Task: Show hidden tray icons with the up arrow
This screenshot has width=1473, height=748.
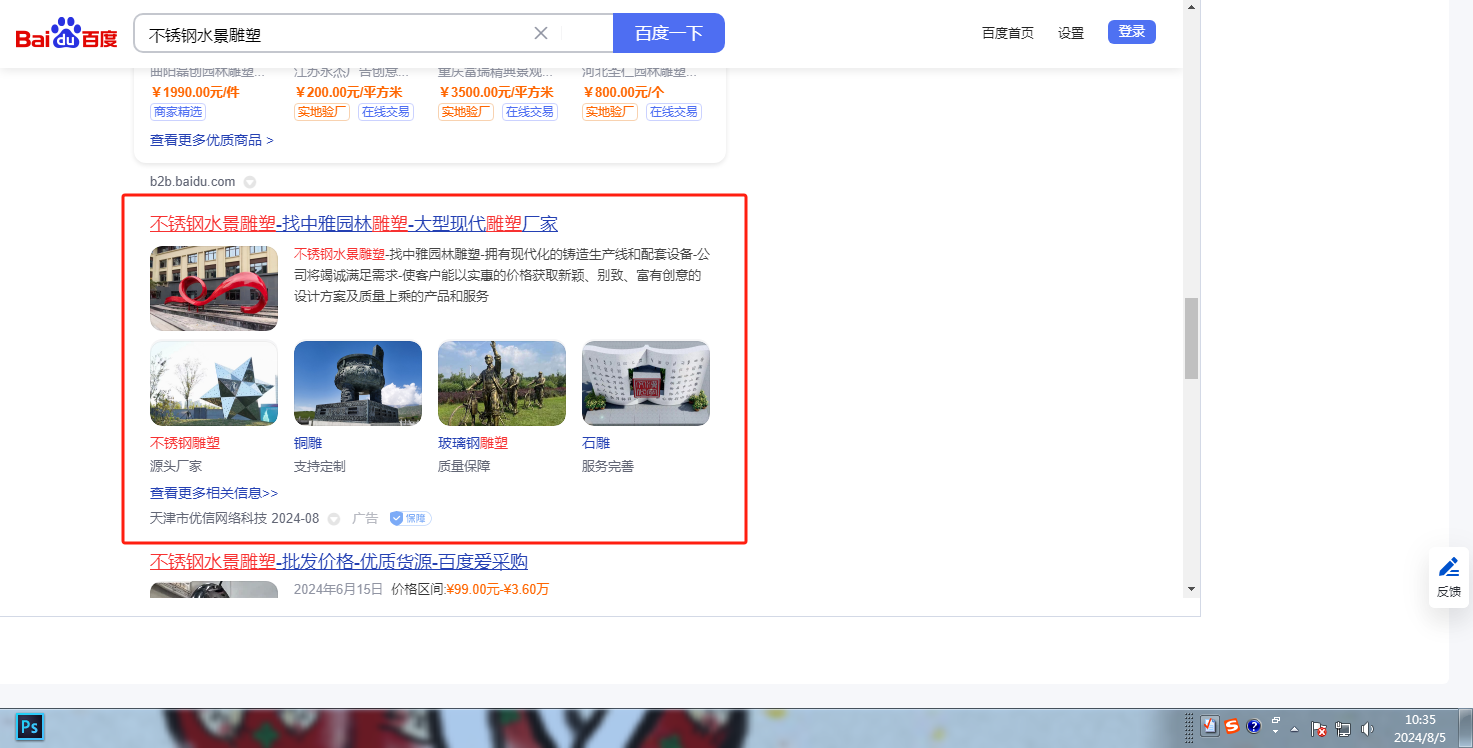Action: point(1294,728)
